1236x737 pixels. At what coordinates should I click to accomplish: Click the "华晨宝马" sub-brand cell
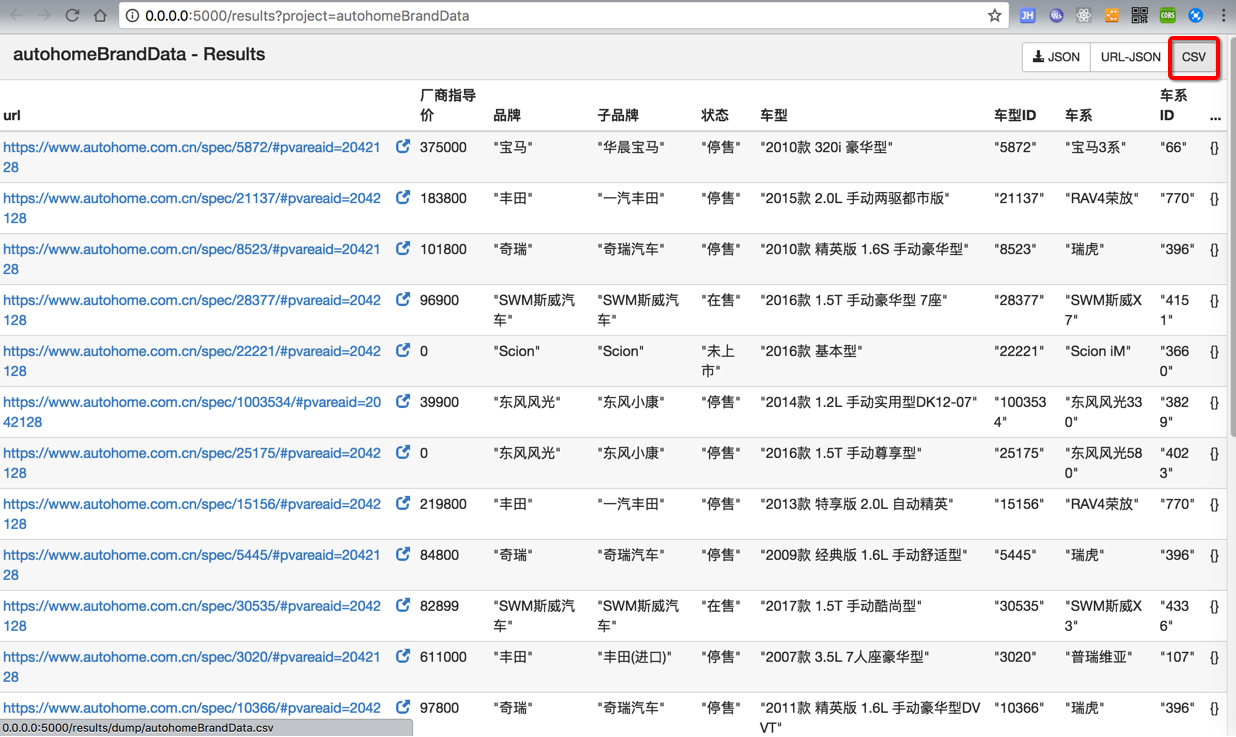630,147
